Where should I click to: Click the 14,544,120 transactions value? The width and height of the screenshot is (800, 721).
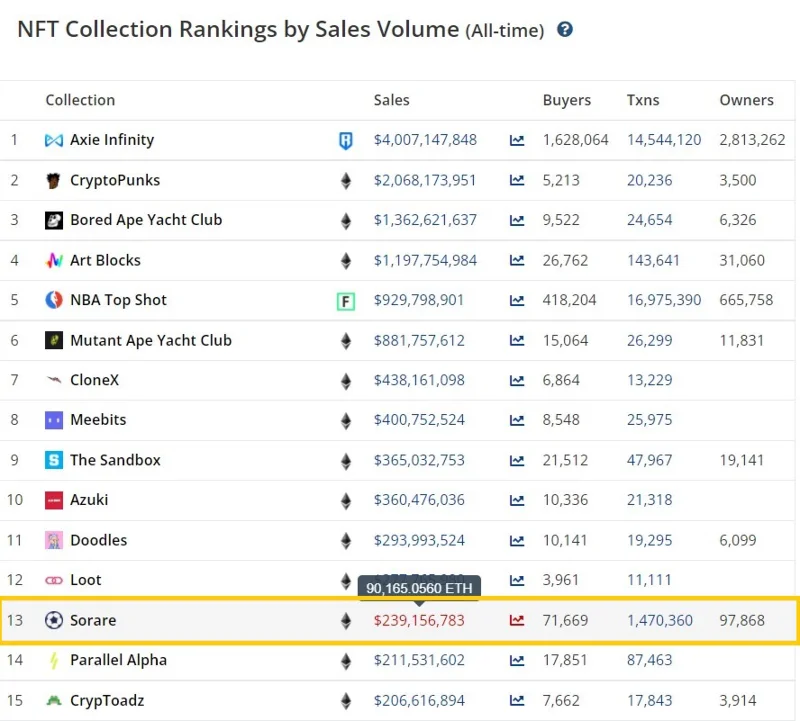(x=664, y=140)
